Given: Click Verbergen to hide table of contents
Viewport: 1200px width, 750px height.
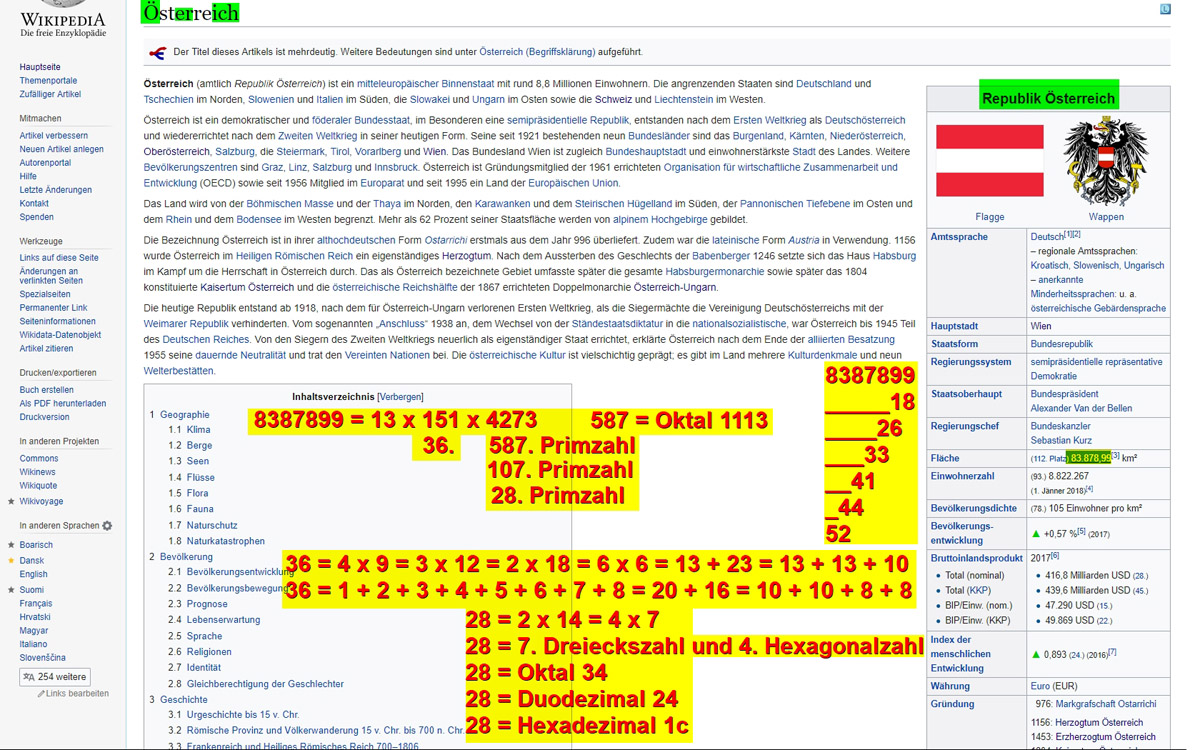Looking at the screenshot, I should (x=400, y=397).
